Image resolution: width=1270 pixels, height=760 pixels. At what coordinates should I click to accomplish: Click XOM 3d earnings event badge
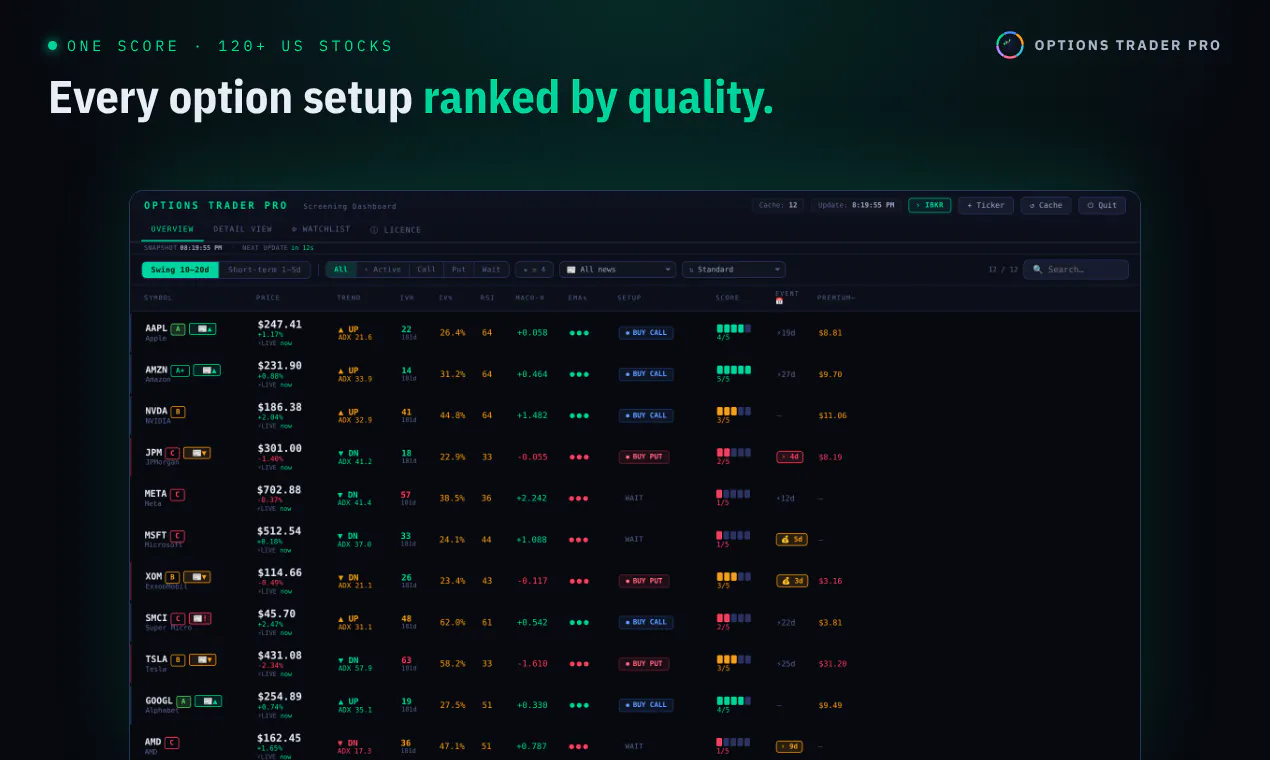(x=792, y=581)
